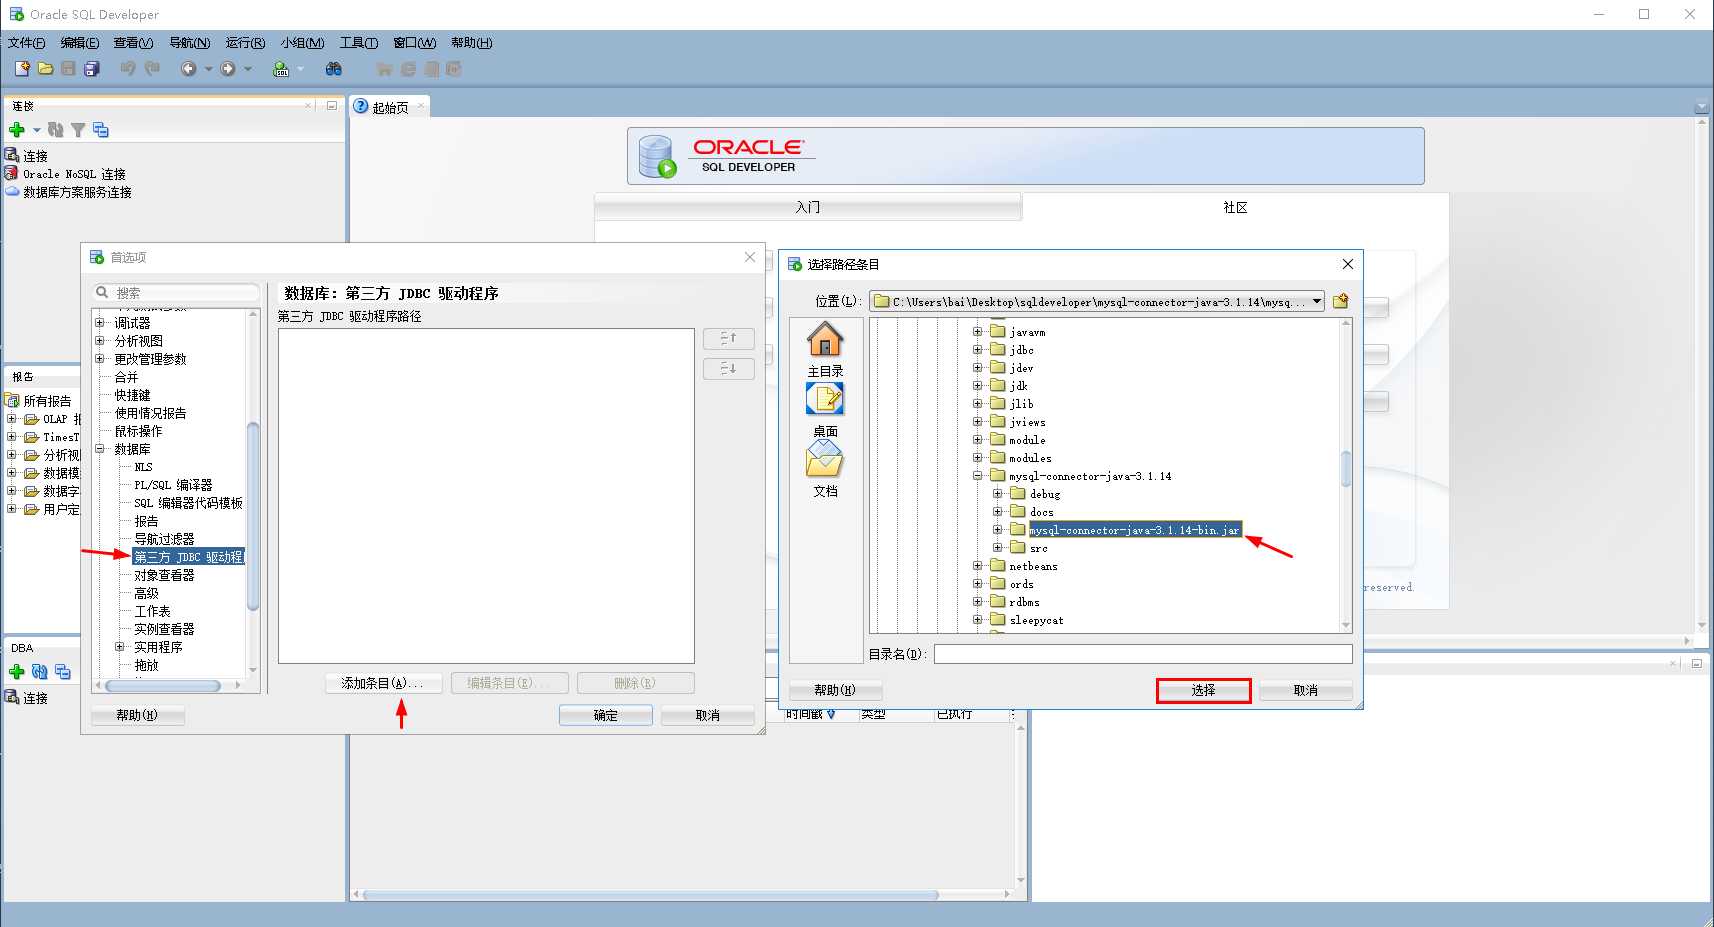Click the Oracle NoSQL 连接 node
Image resolution: width=1714 pixels, height=927 pixels.
pos(74,174)
